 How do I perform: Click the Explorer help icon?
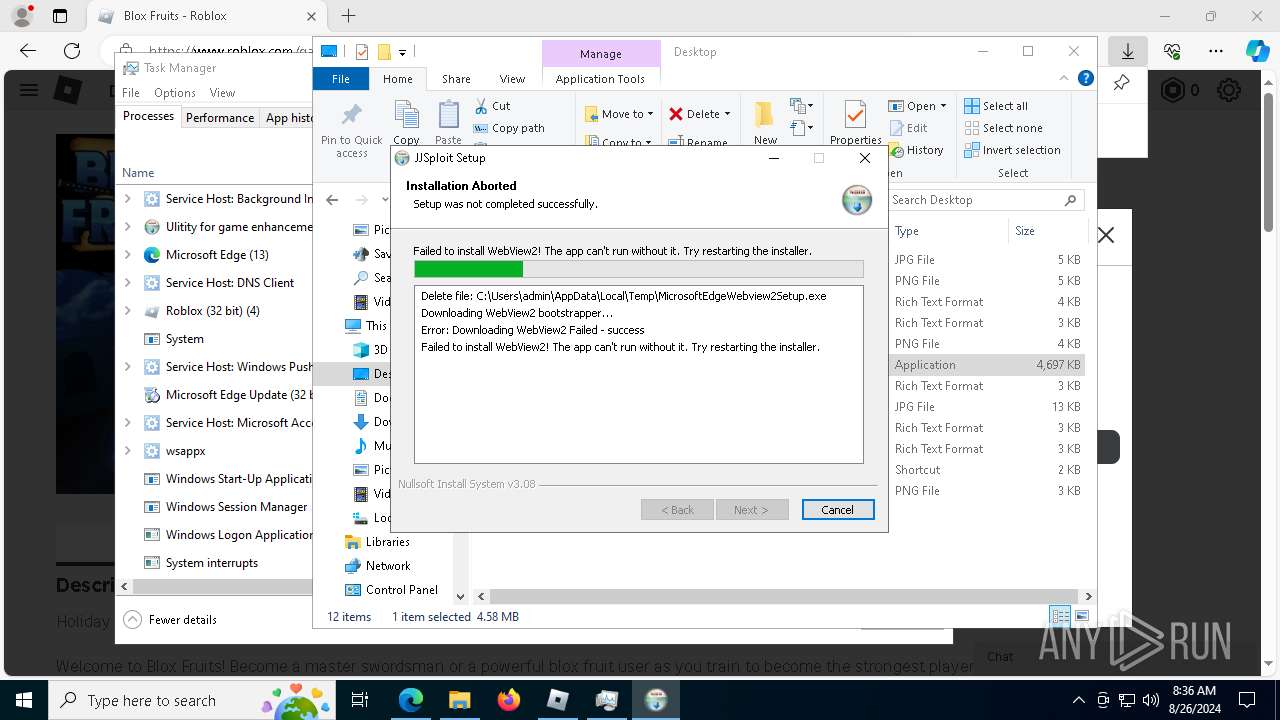[x=1085, y=78]
